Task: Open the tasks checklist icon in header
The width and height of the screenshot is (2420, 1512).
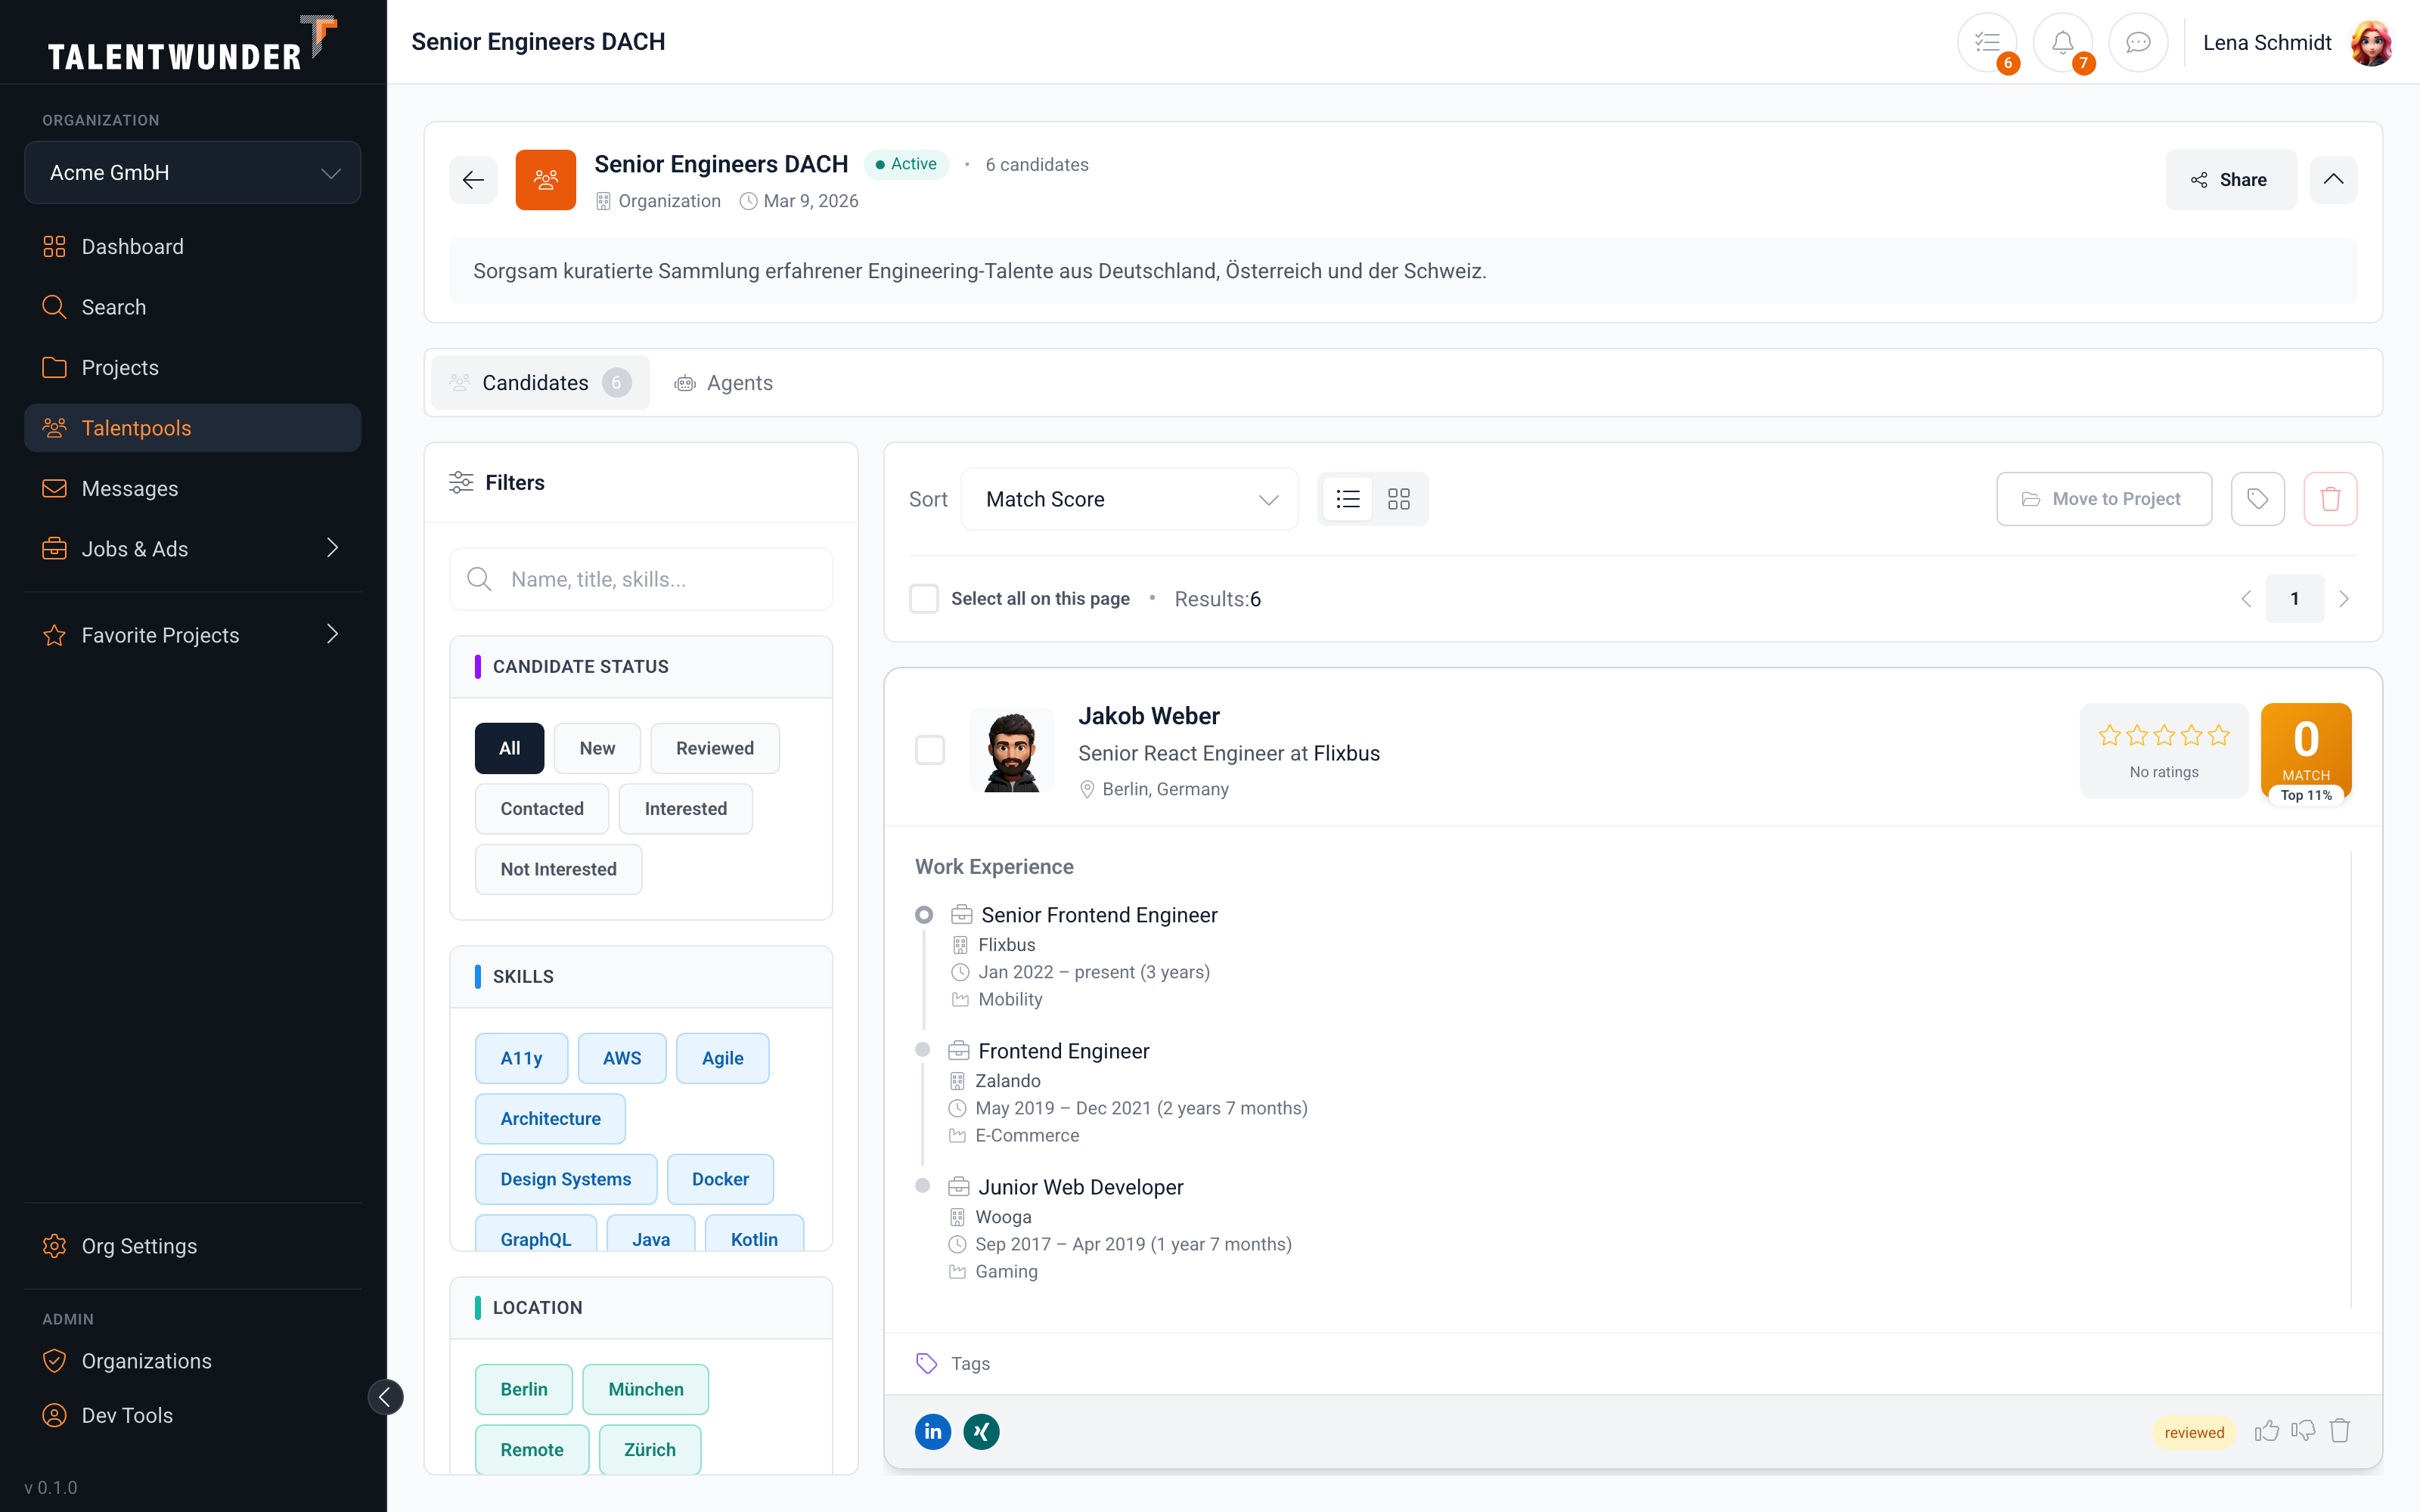Action: (1987, 42)
